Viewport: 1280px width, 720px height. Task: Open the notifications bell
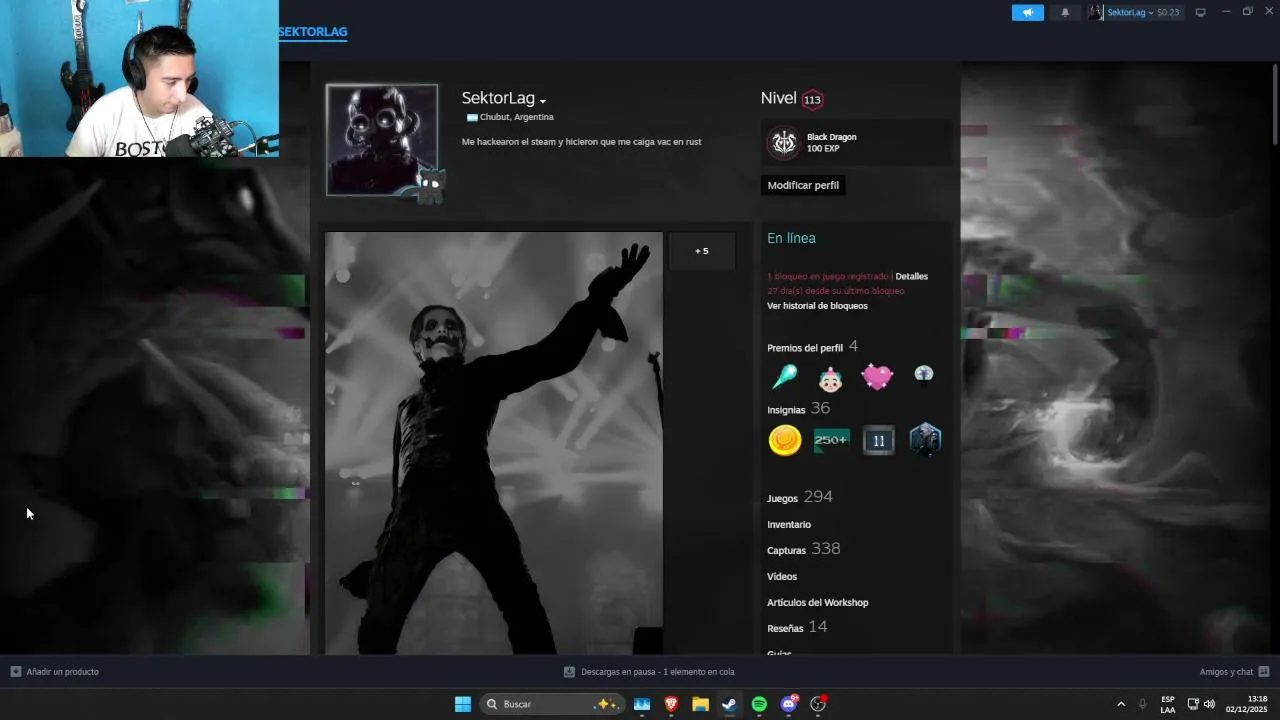[x=1065, y=12]
